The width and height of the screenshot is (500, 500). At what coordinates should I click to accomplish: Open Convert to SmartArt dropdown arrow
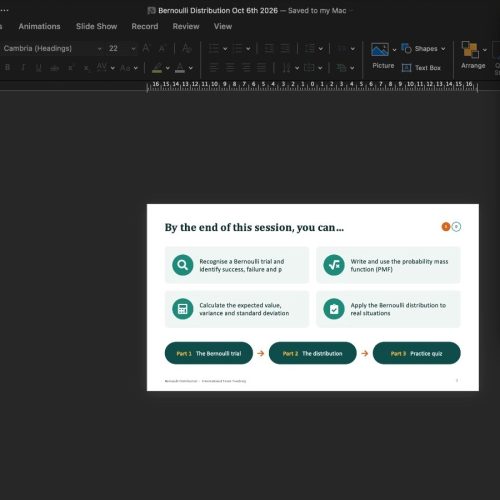click(352, 68)
